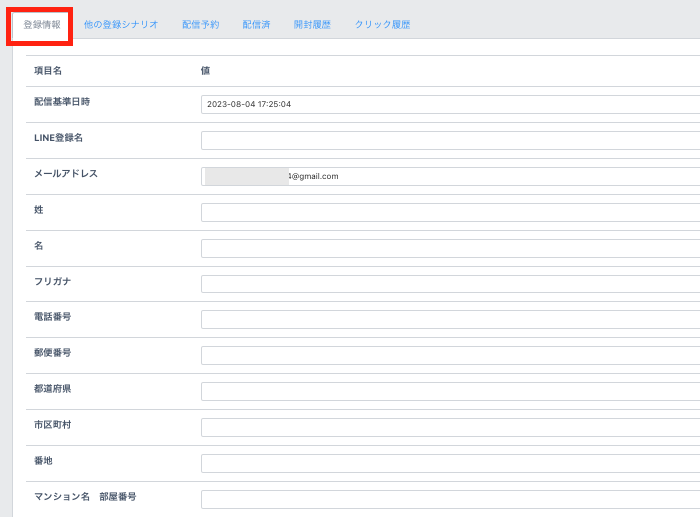The height and width of the screenshot is (517, 700).
Task: Select the 配信済 tab
Action: click(256, 24)
